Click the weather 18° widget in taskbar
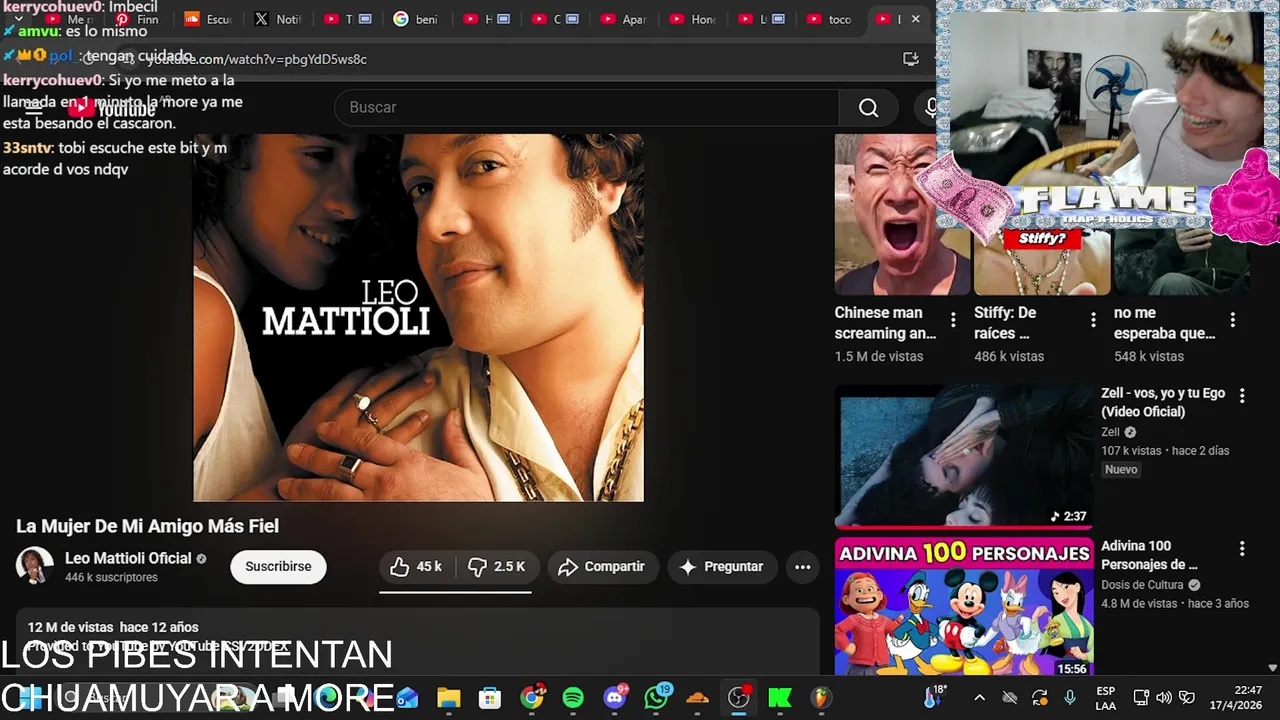This screenshot has width=1280, height=720. pyautogui.click(x=933, y=697)
